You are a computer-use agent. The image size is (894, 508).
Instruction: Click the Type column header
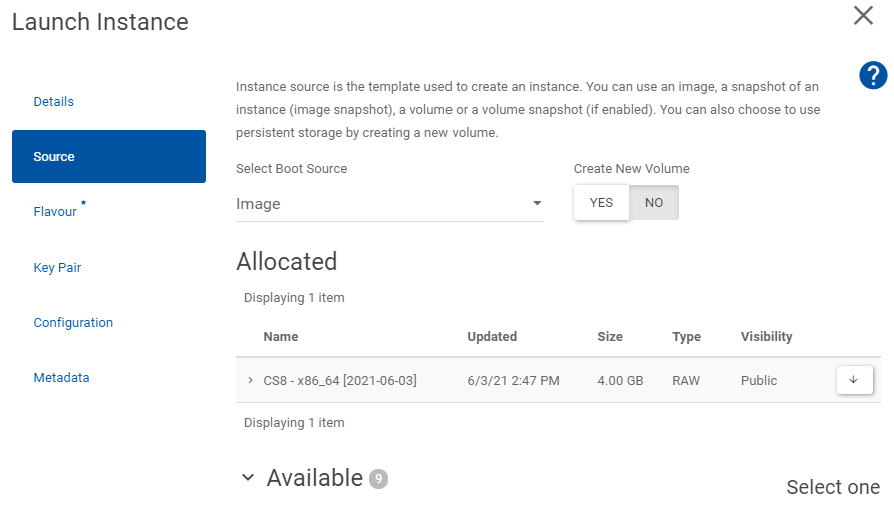click(x=686, y=337)
